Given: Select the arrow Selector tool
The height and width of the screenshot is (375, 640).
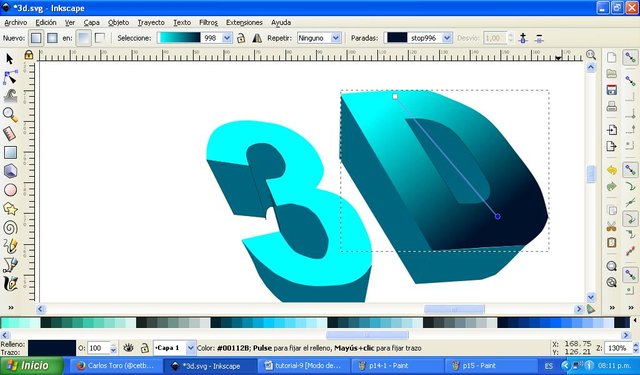Looking at the screenshot, I should pos(10,59).
